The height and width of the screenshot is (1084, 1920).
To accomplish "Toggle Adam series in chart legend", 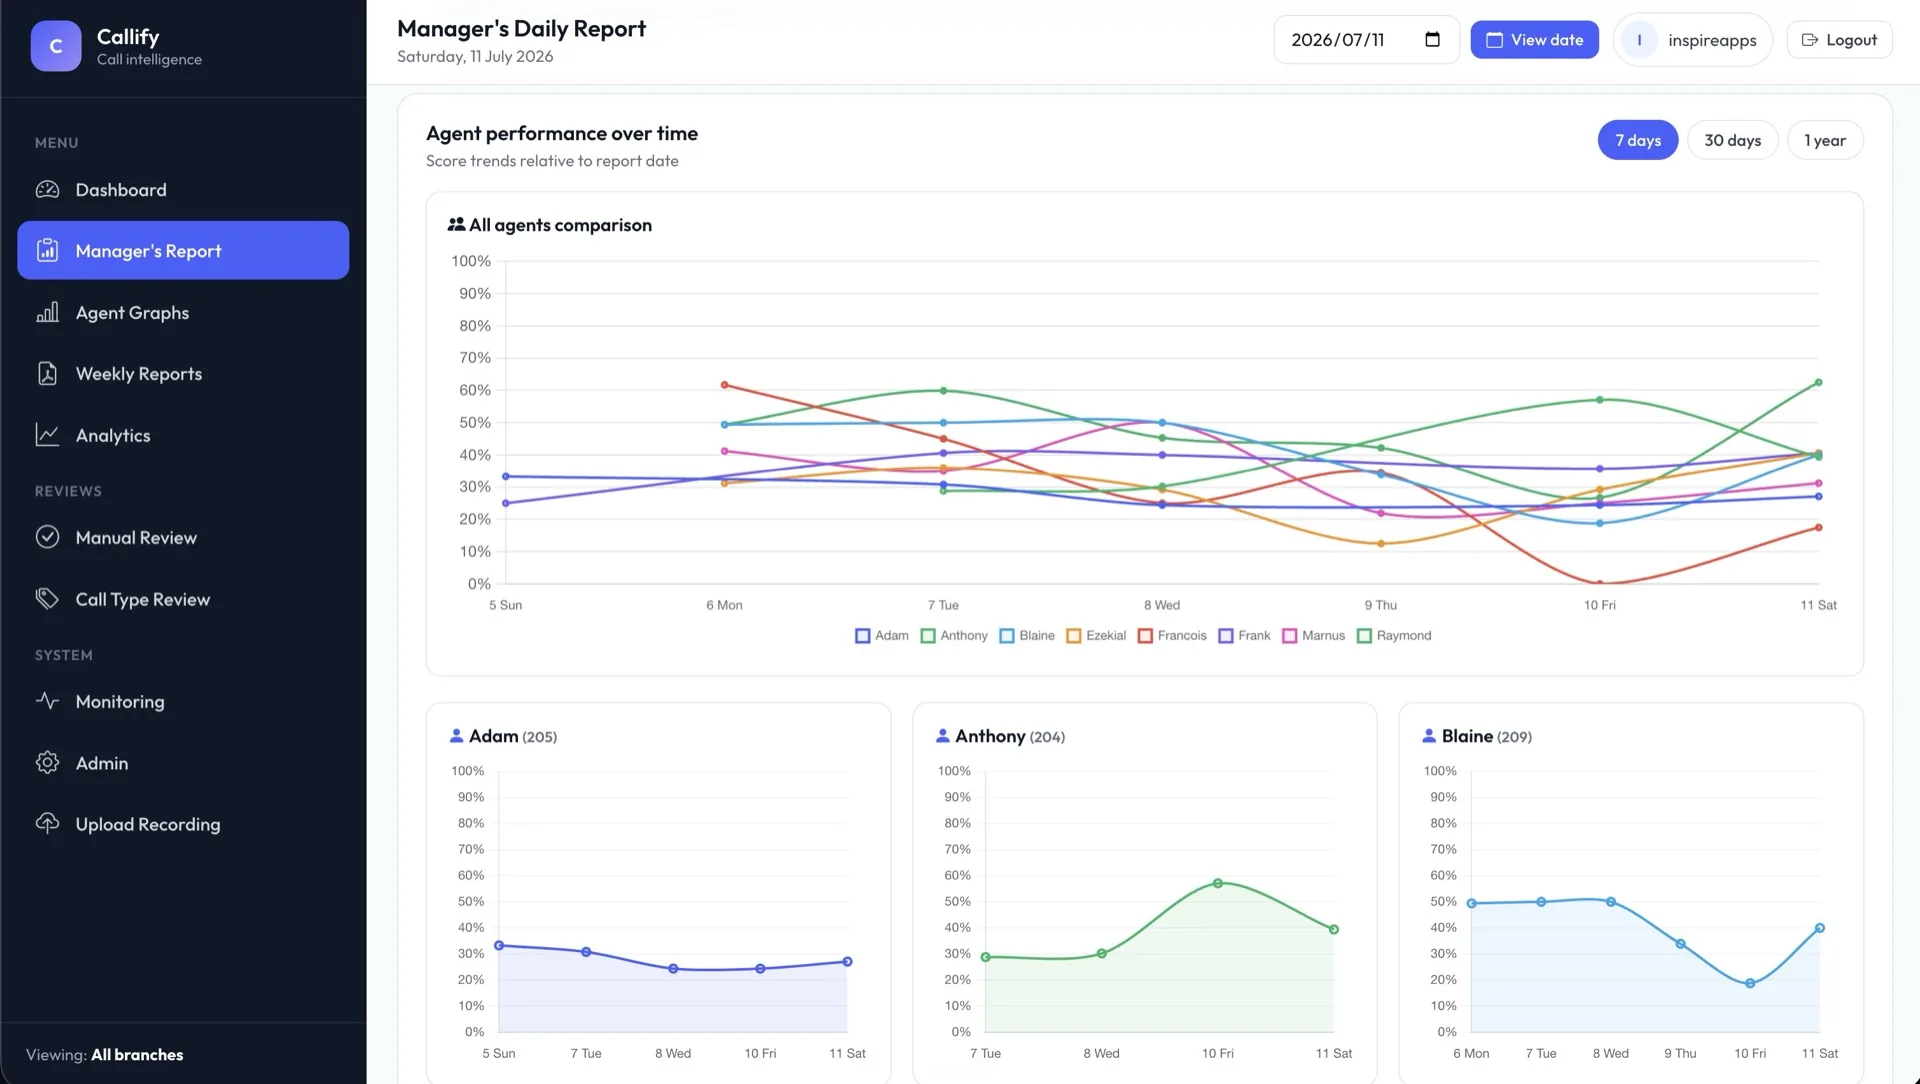I will tap(882, 636).
